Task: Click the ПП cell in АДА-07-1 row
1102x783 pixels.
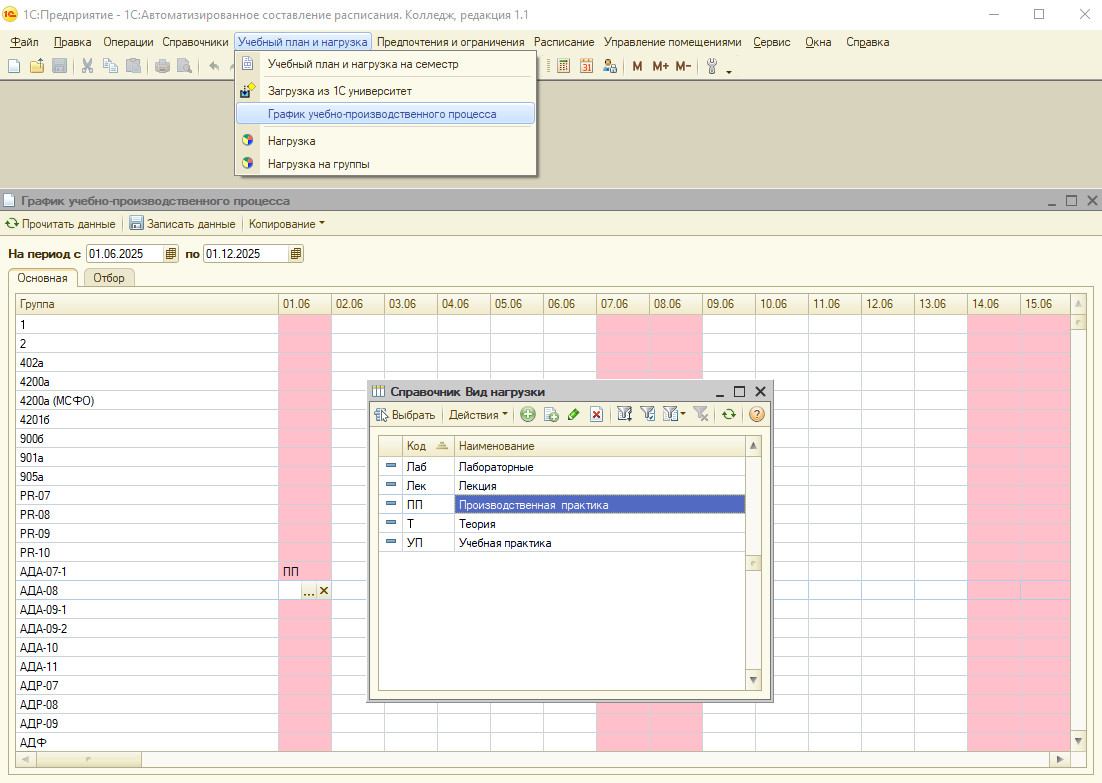Action: point(305,572)
